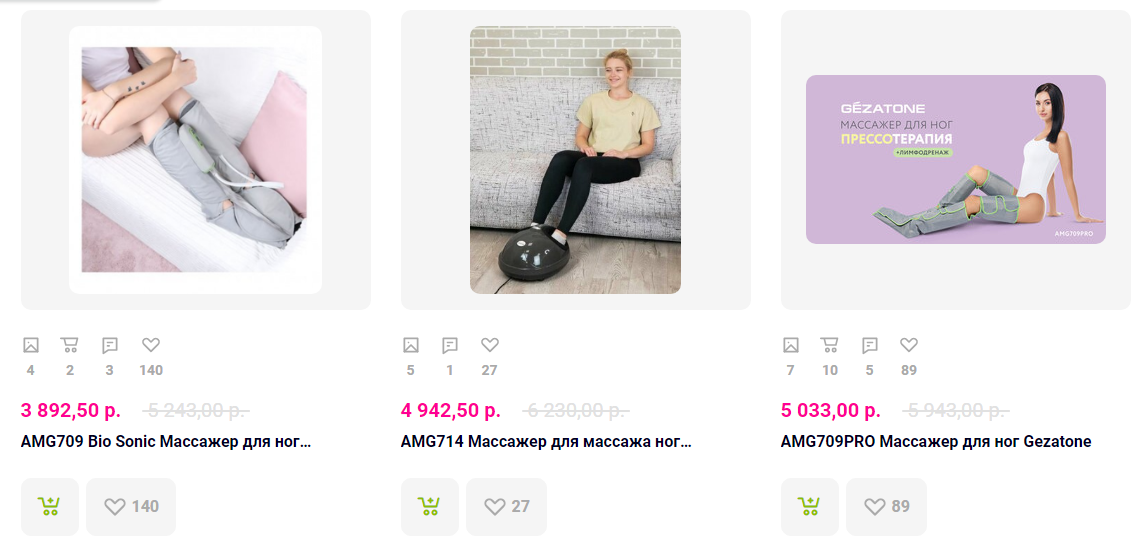This screenshot has width=1140, height=555.
Task: Open Gezatone pressotherapy banner image
Action: [955, 159]
